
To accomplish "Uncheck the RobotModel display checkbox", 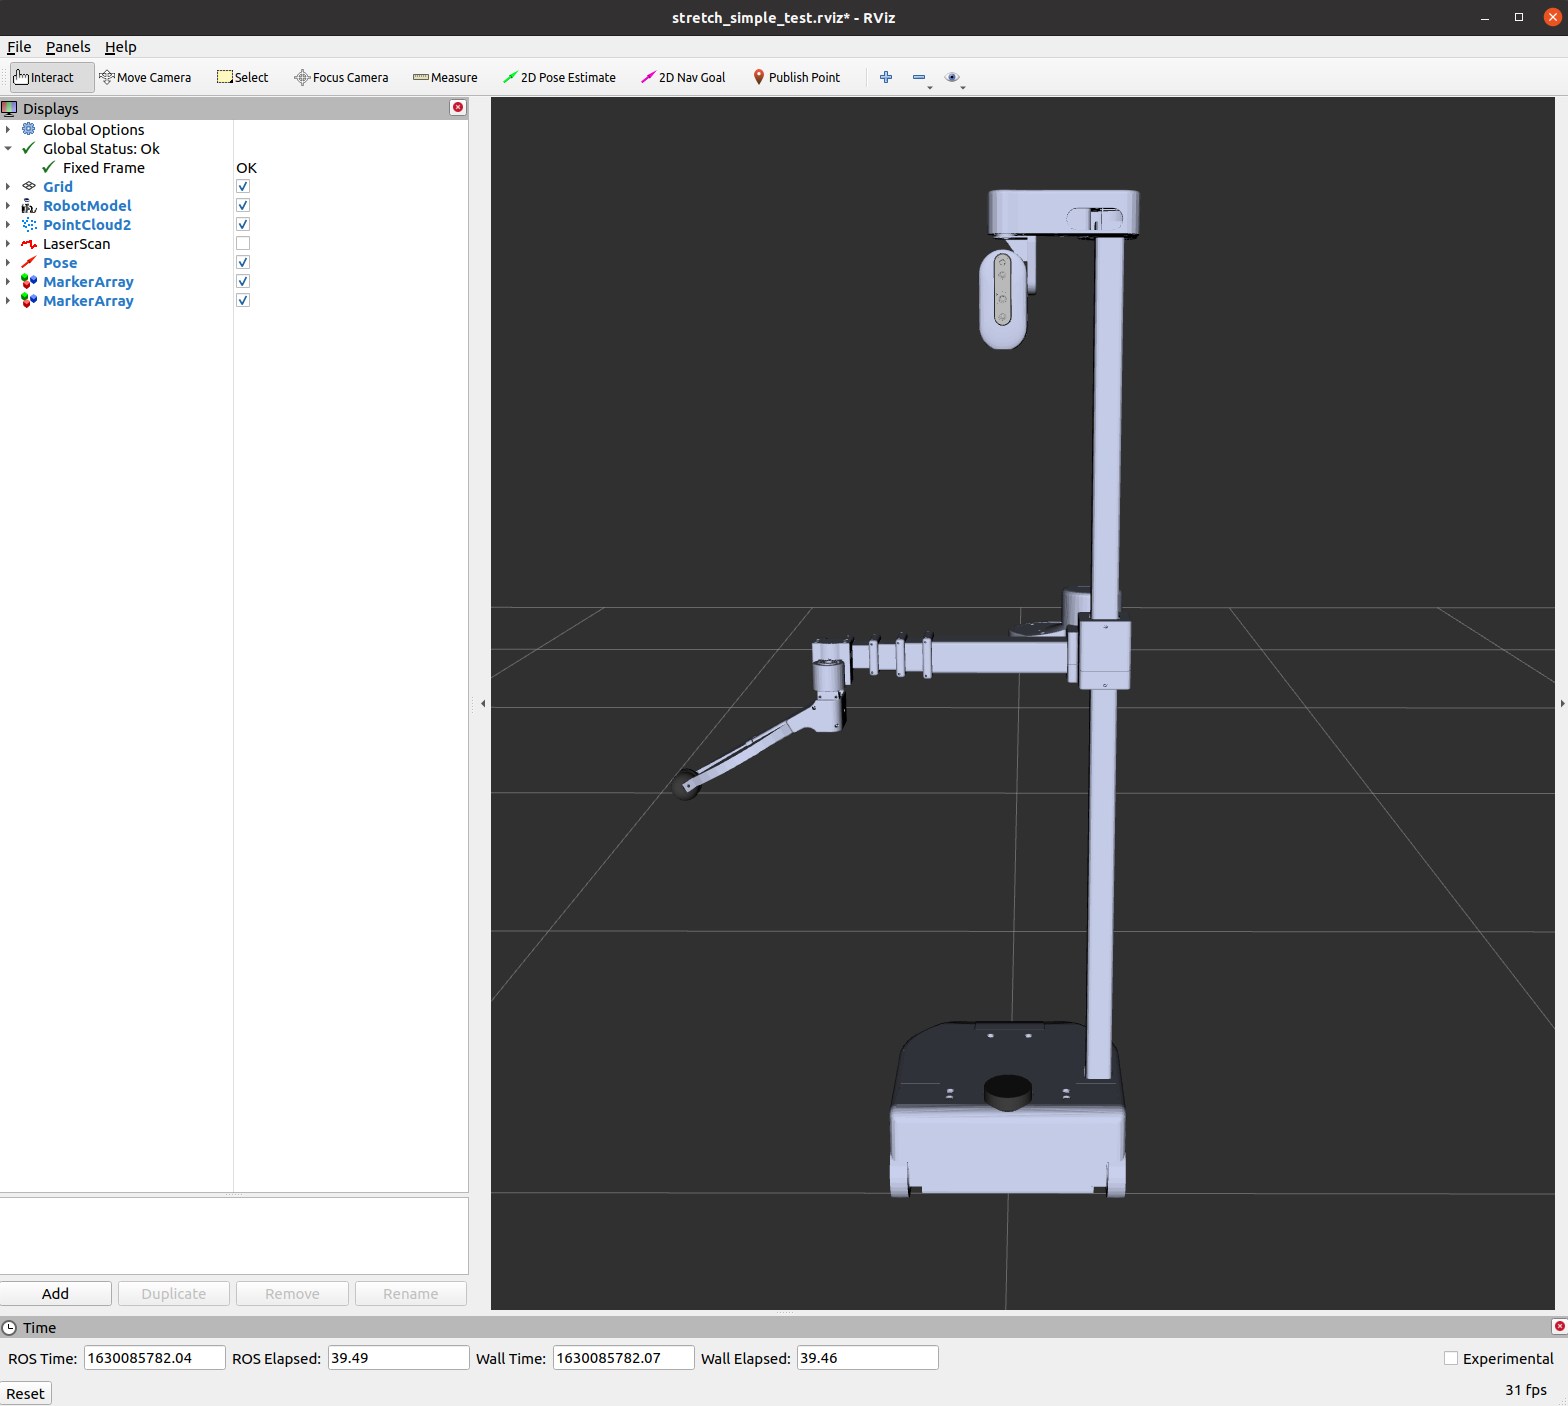I will point(243,206).
